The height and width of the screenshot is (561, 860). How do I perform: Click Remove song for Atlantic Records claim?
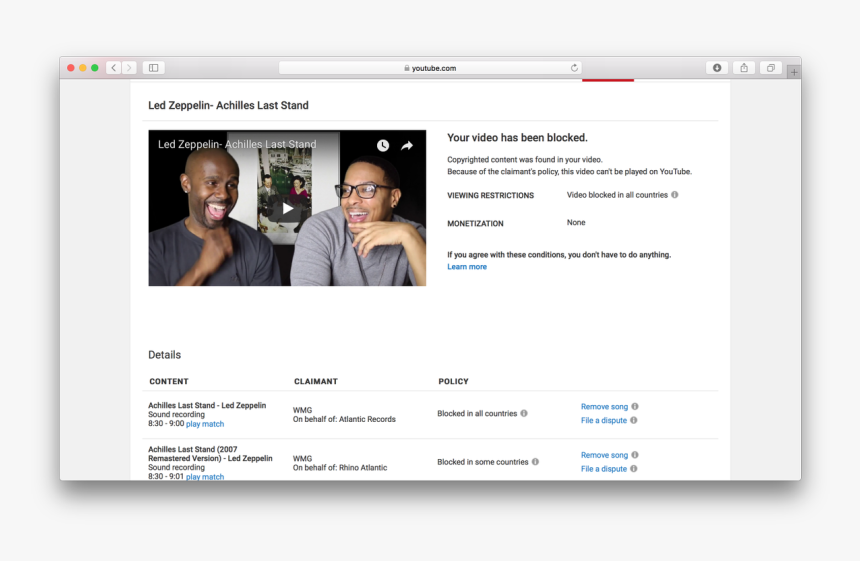coord(604,406)
